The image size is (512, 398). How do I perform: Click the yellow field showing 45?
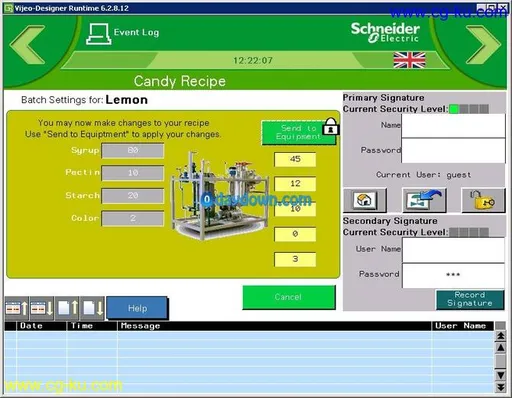coord(295,159)
